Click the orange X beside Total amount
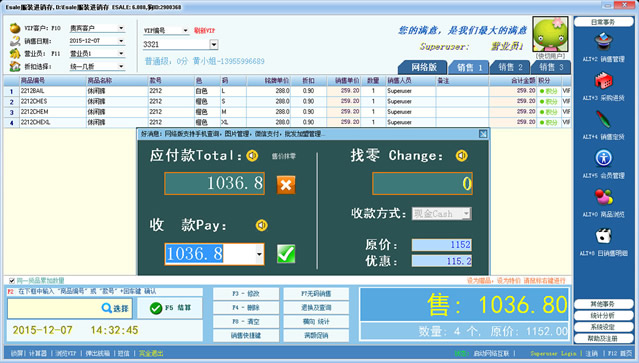 [286, 185]
